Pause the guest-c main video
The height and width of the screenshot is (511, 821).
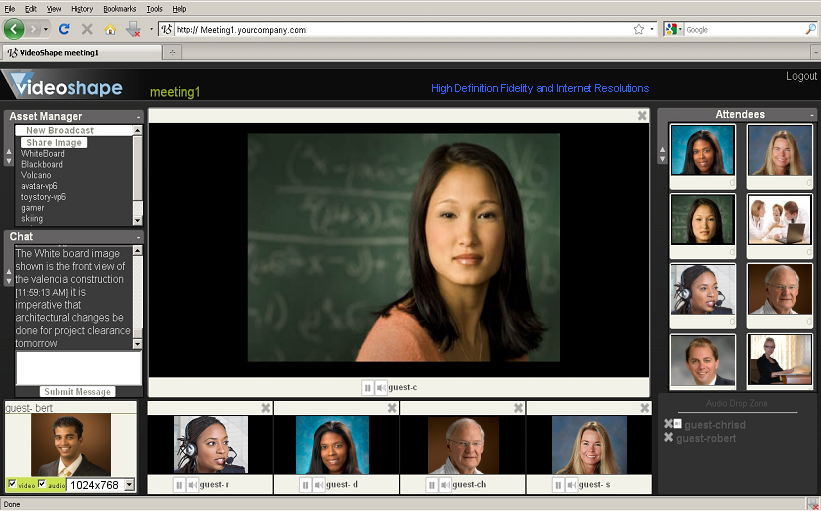368,387
